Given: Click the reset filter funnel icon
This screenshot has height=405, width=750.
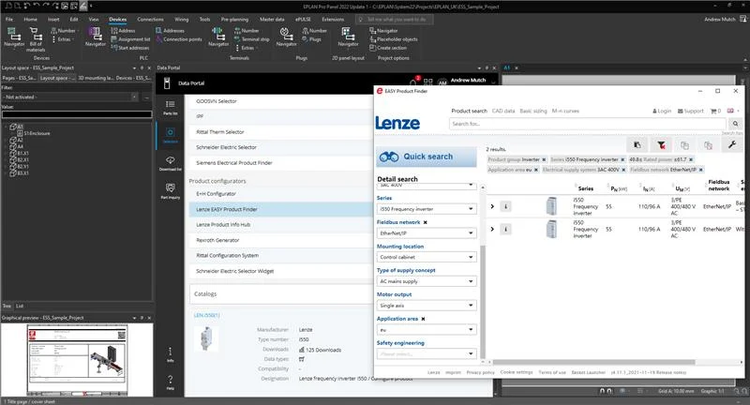Looking at the screenshot, I should 661,145.
